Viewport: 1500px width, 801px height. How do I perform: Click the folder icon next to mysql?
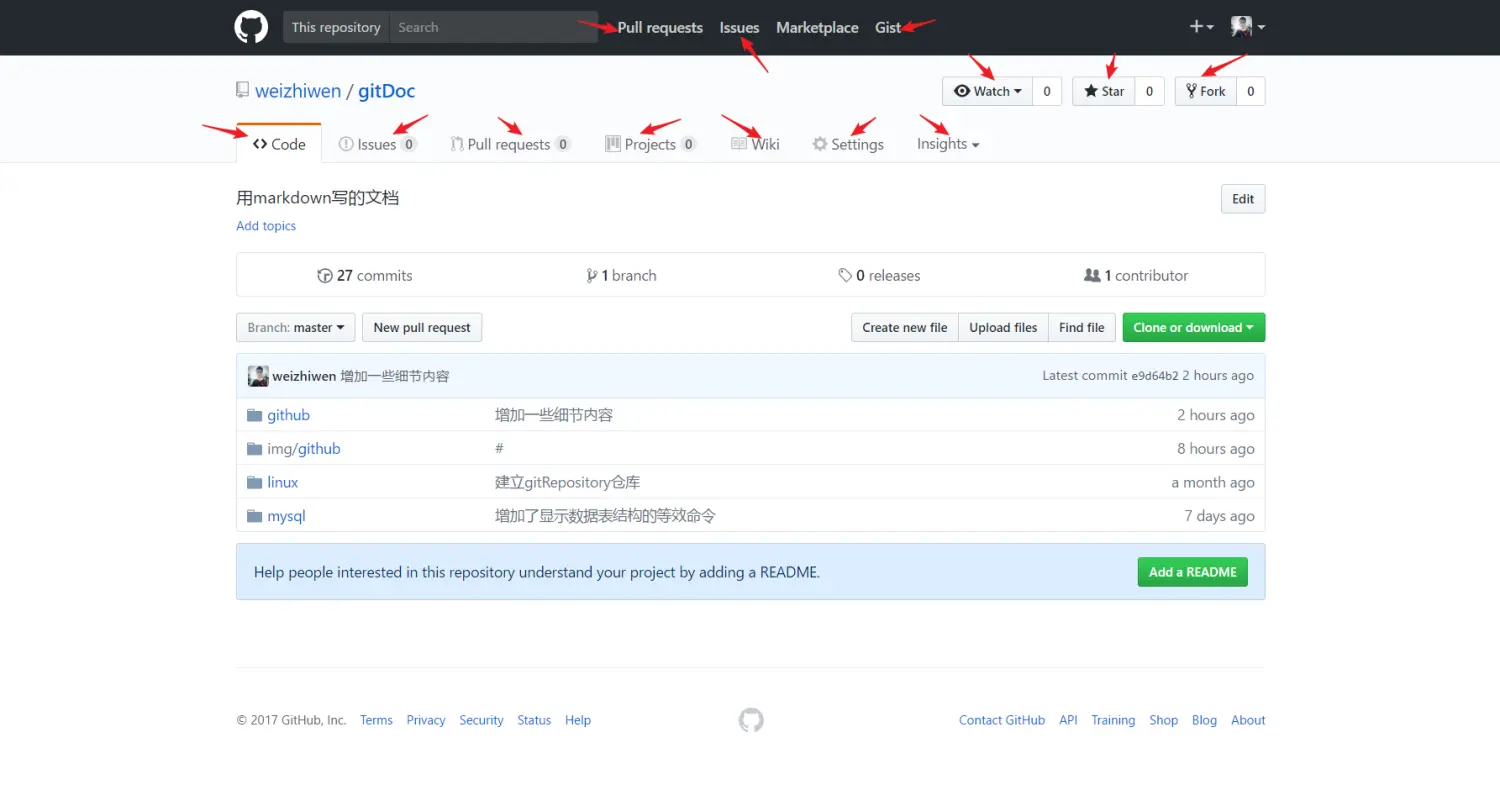point(255,516)
